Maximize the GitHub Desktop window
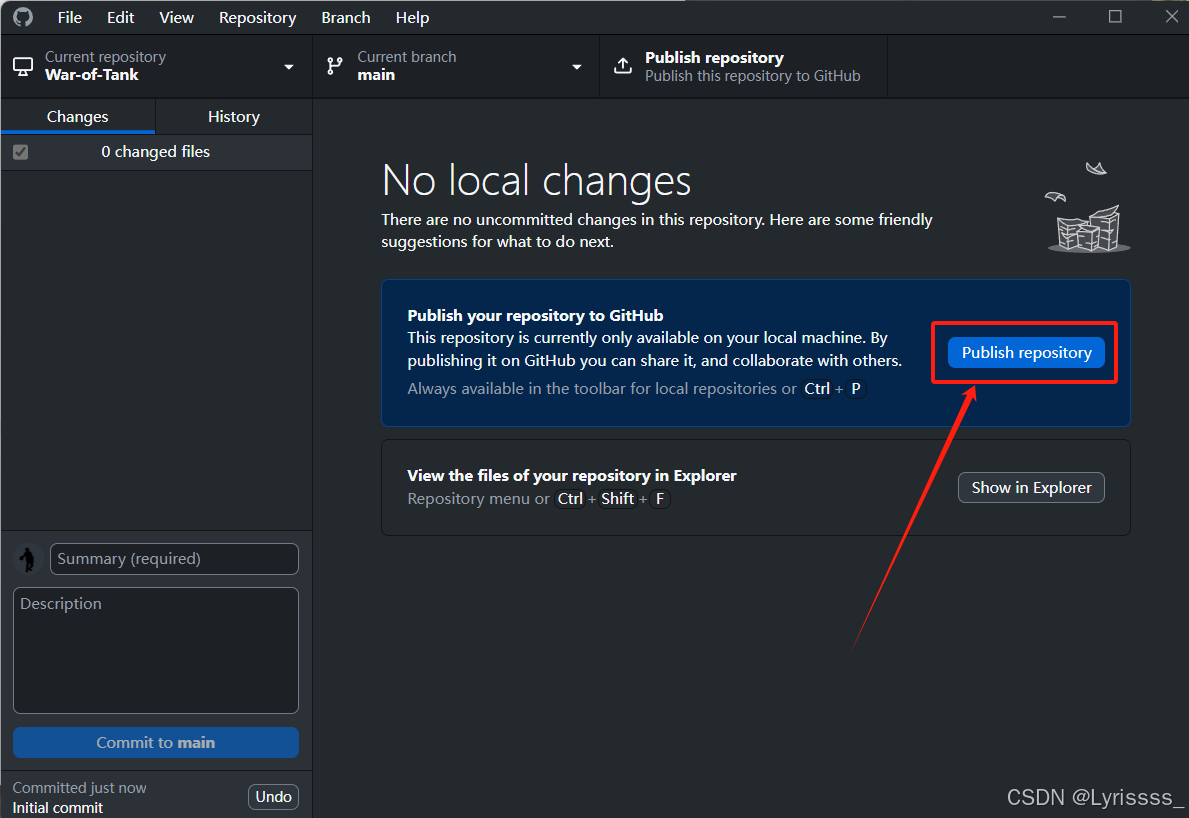This screenshot has height=818, width=1189. [1115, 17]
